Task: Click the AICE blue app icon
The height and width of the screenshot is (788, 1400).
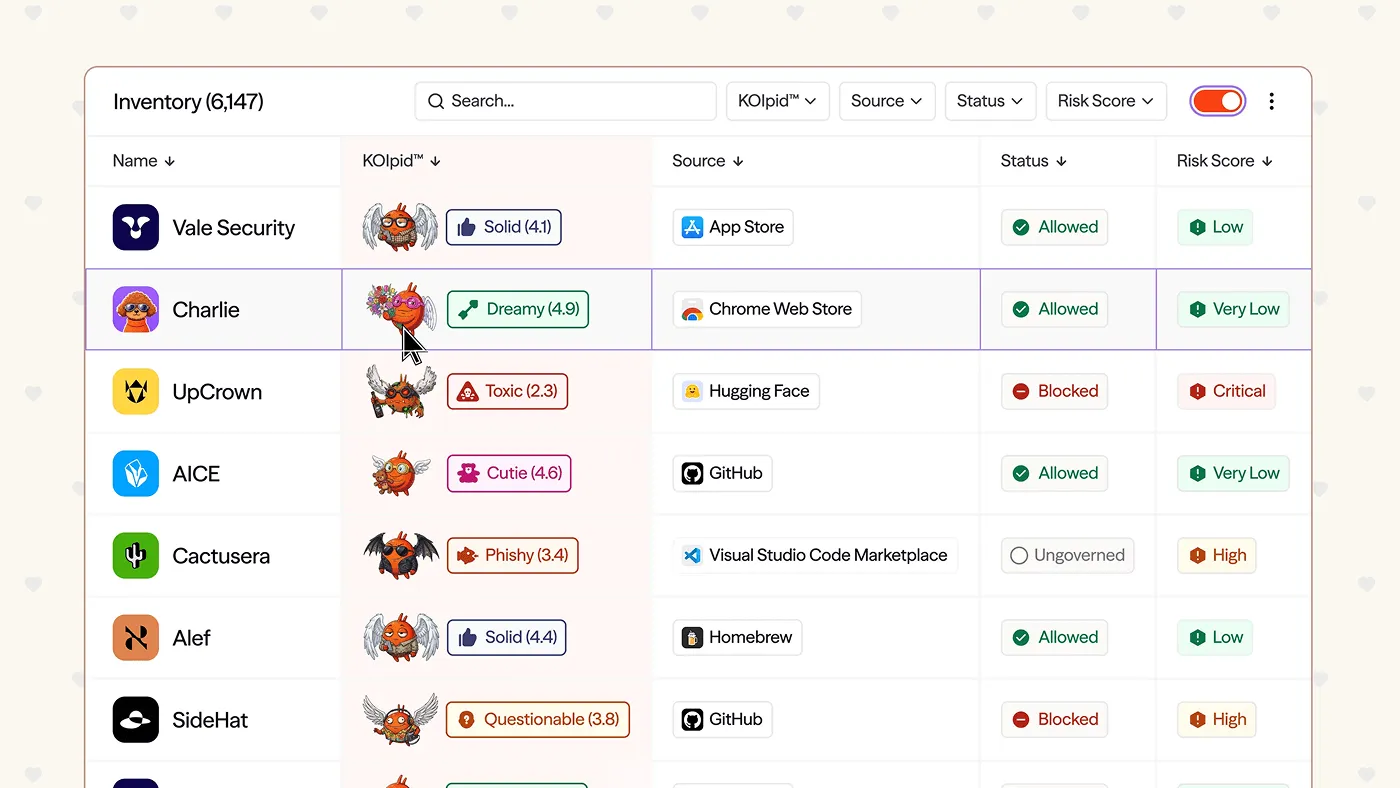Action: pyautogui.click(x=136, y=473)
